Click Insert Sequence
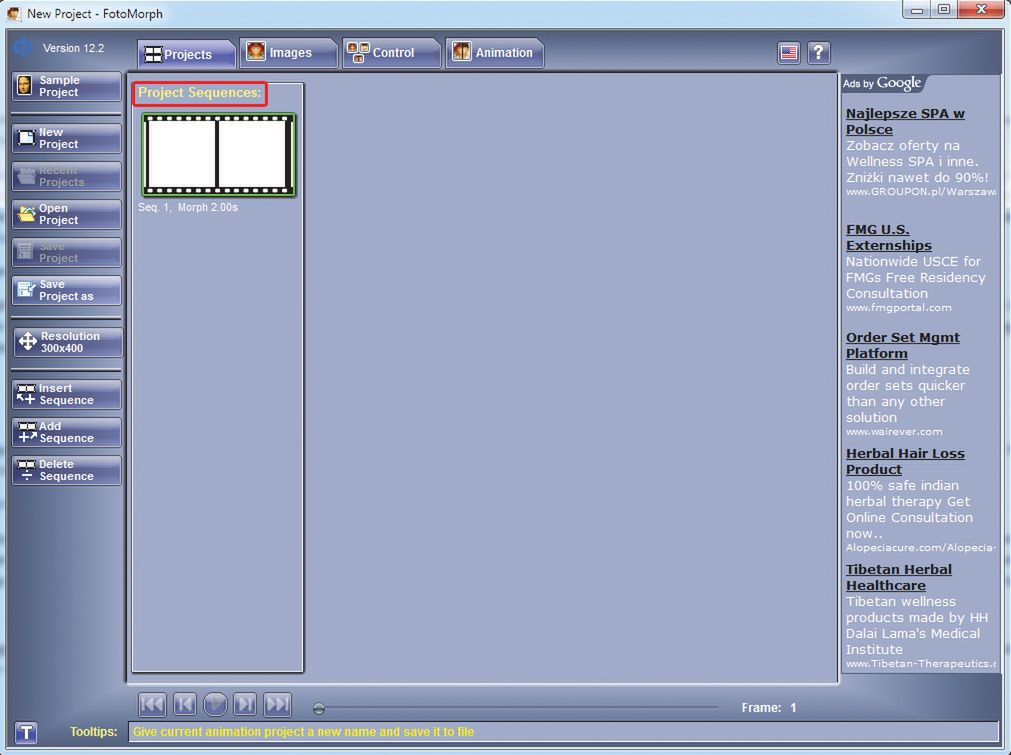The image size is (1011, 755). [x=66, y=394]
